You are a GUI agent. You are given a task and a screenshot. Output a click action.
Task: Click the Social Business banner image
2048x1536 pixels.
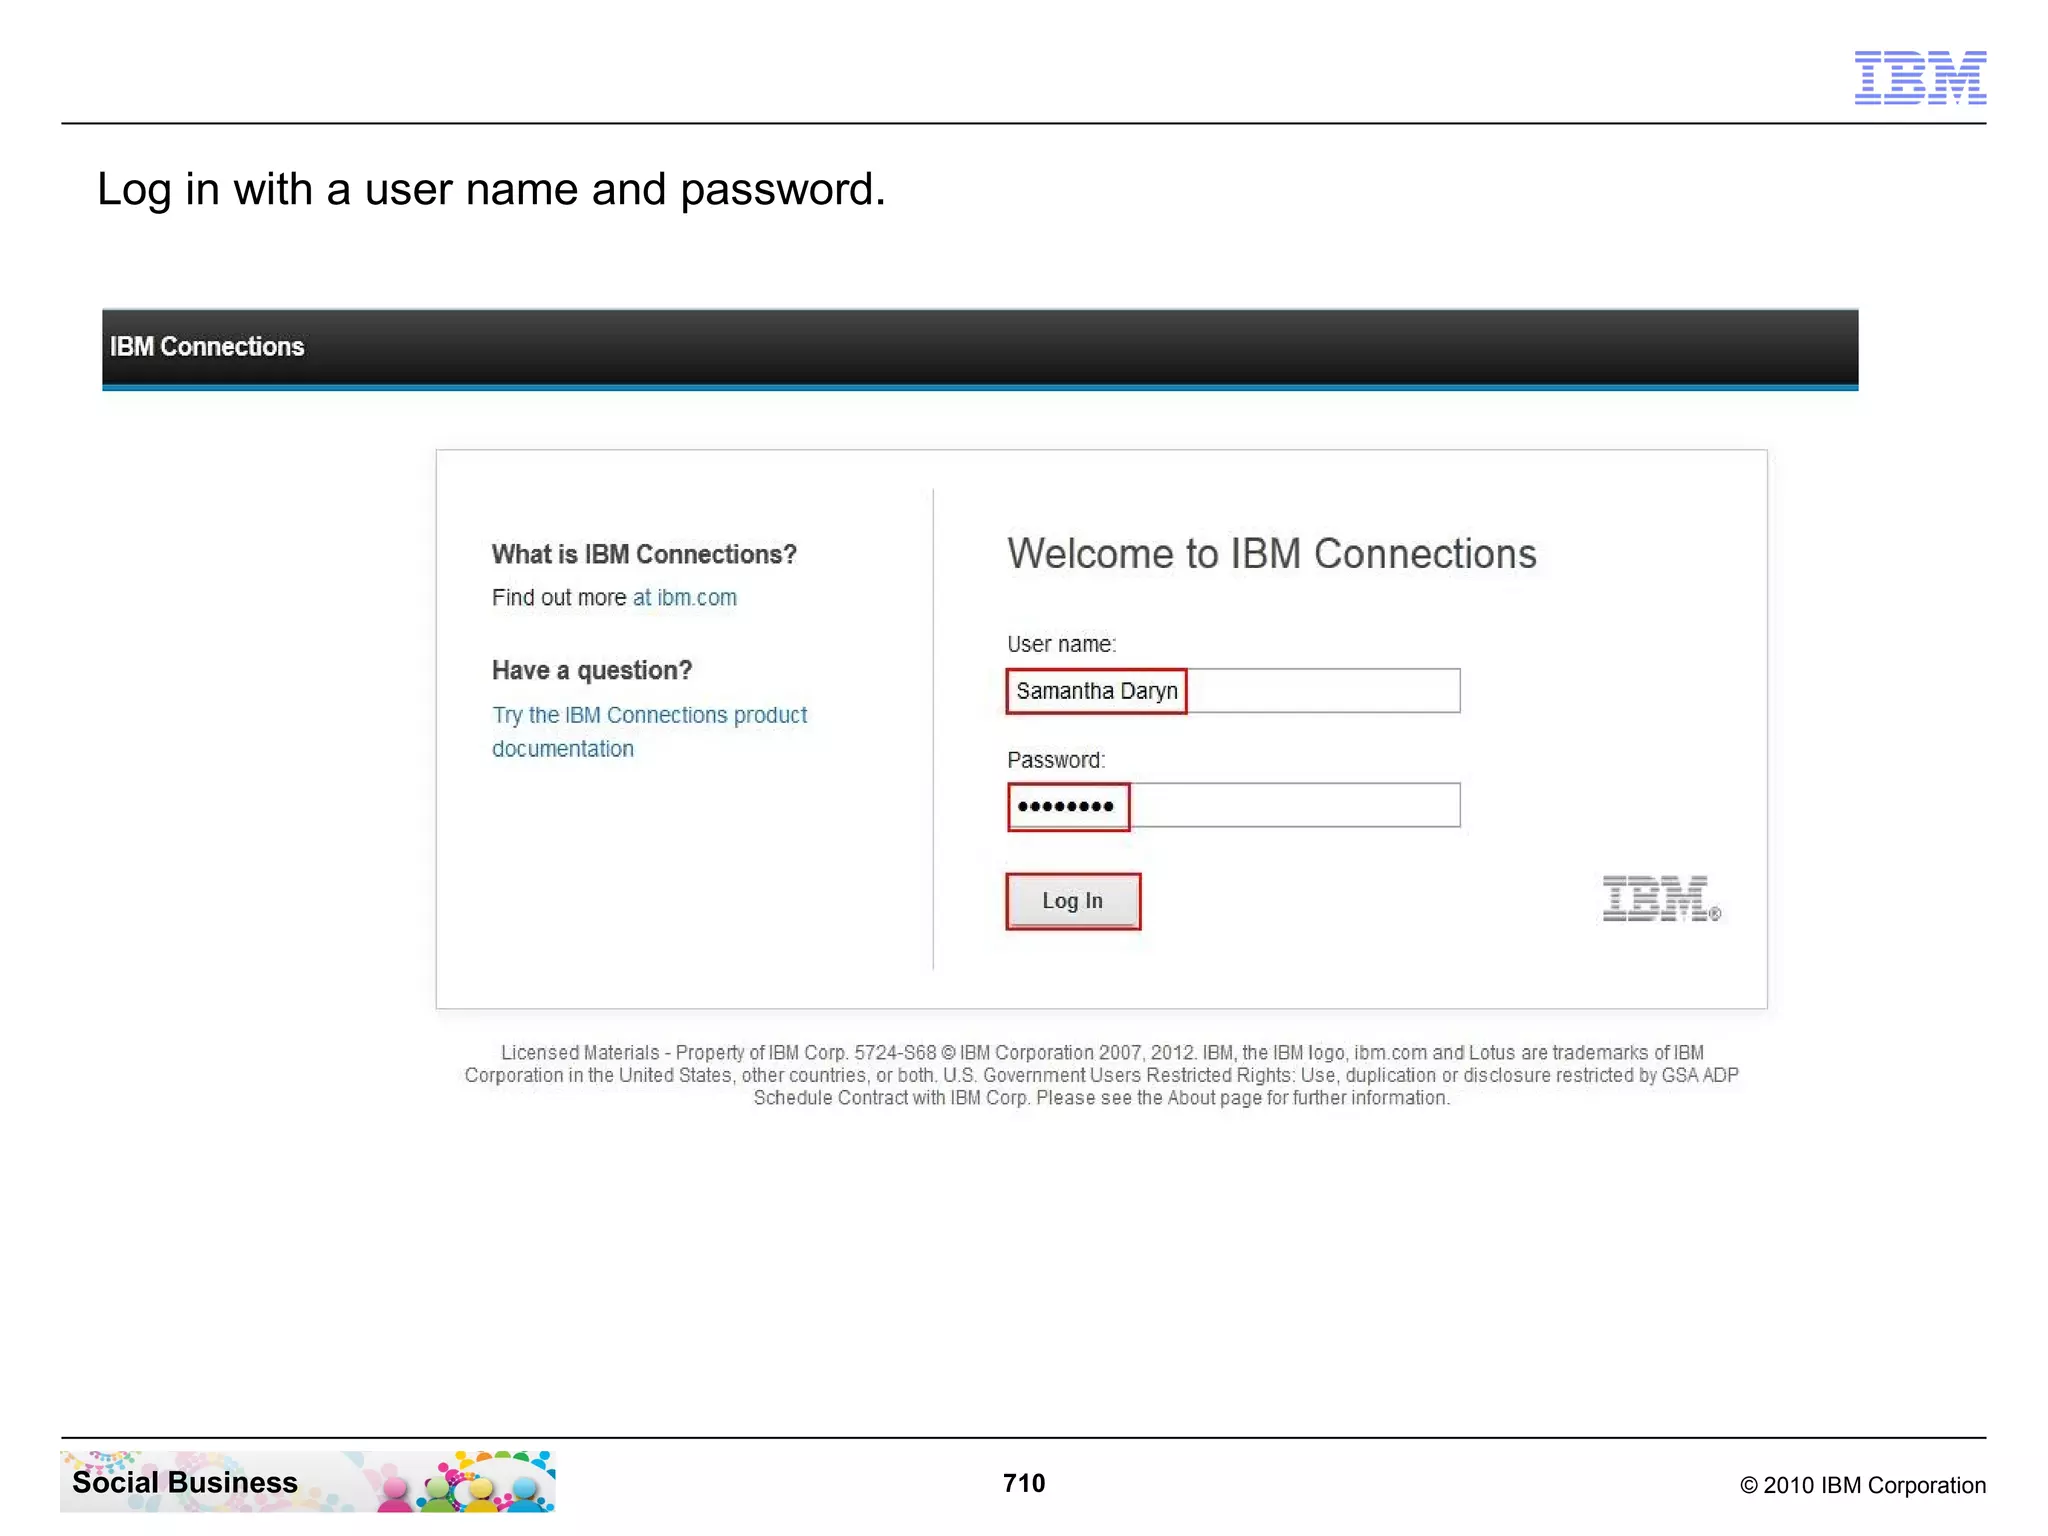[308, 1481]
